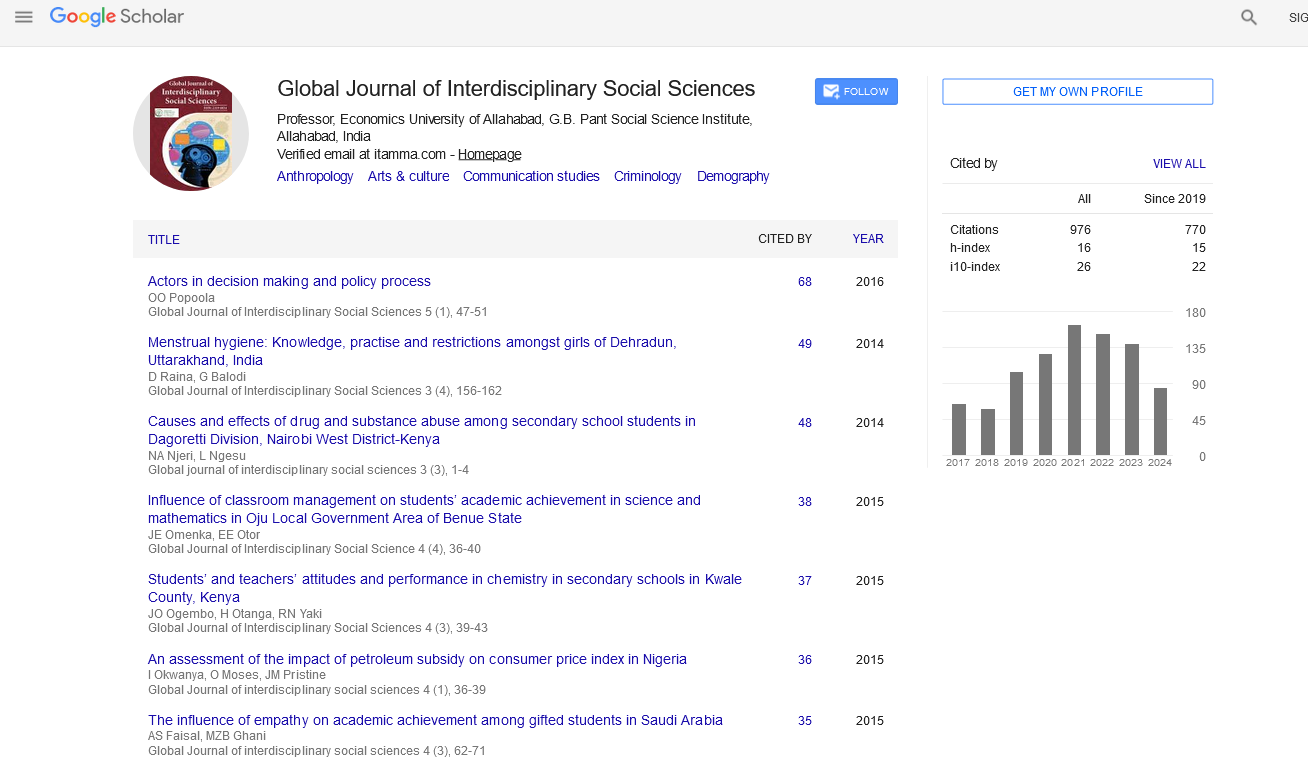Sort articles by TITLE header

tap(164, 240)
